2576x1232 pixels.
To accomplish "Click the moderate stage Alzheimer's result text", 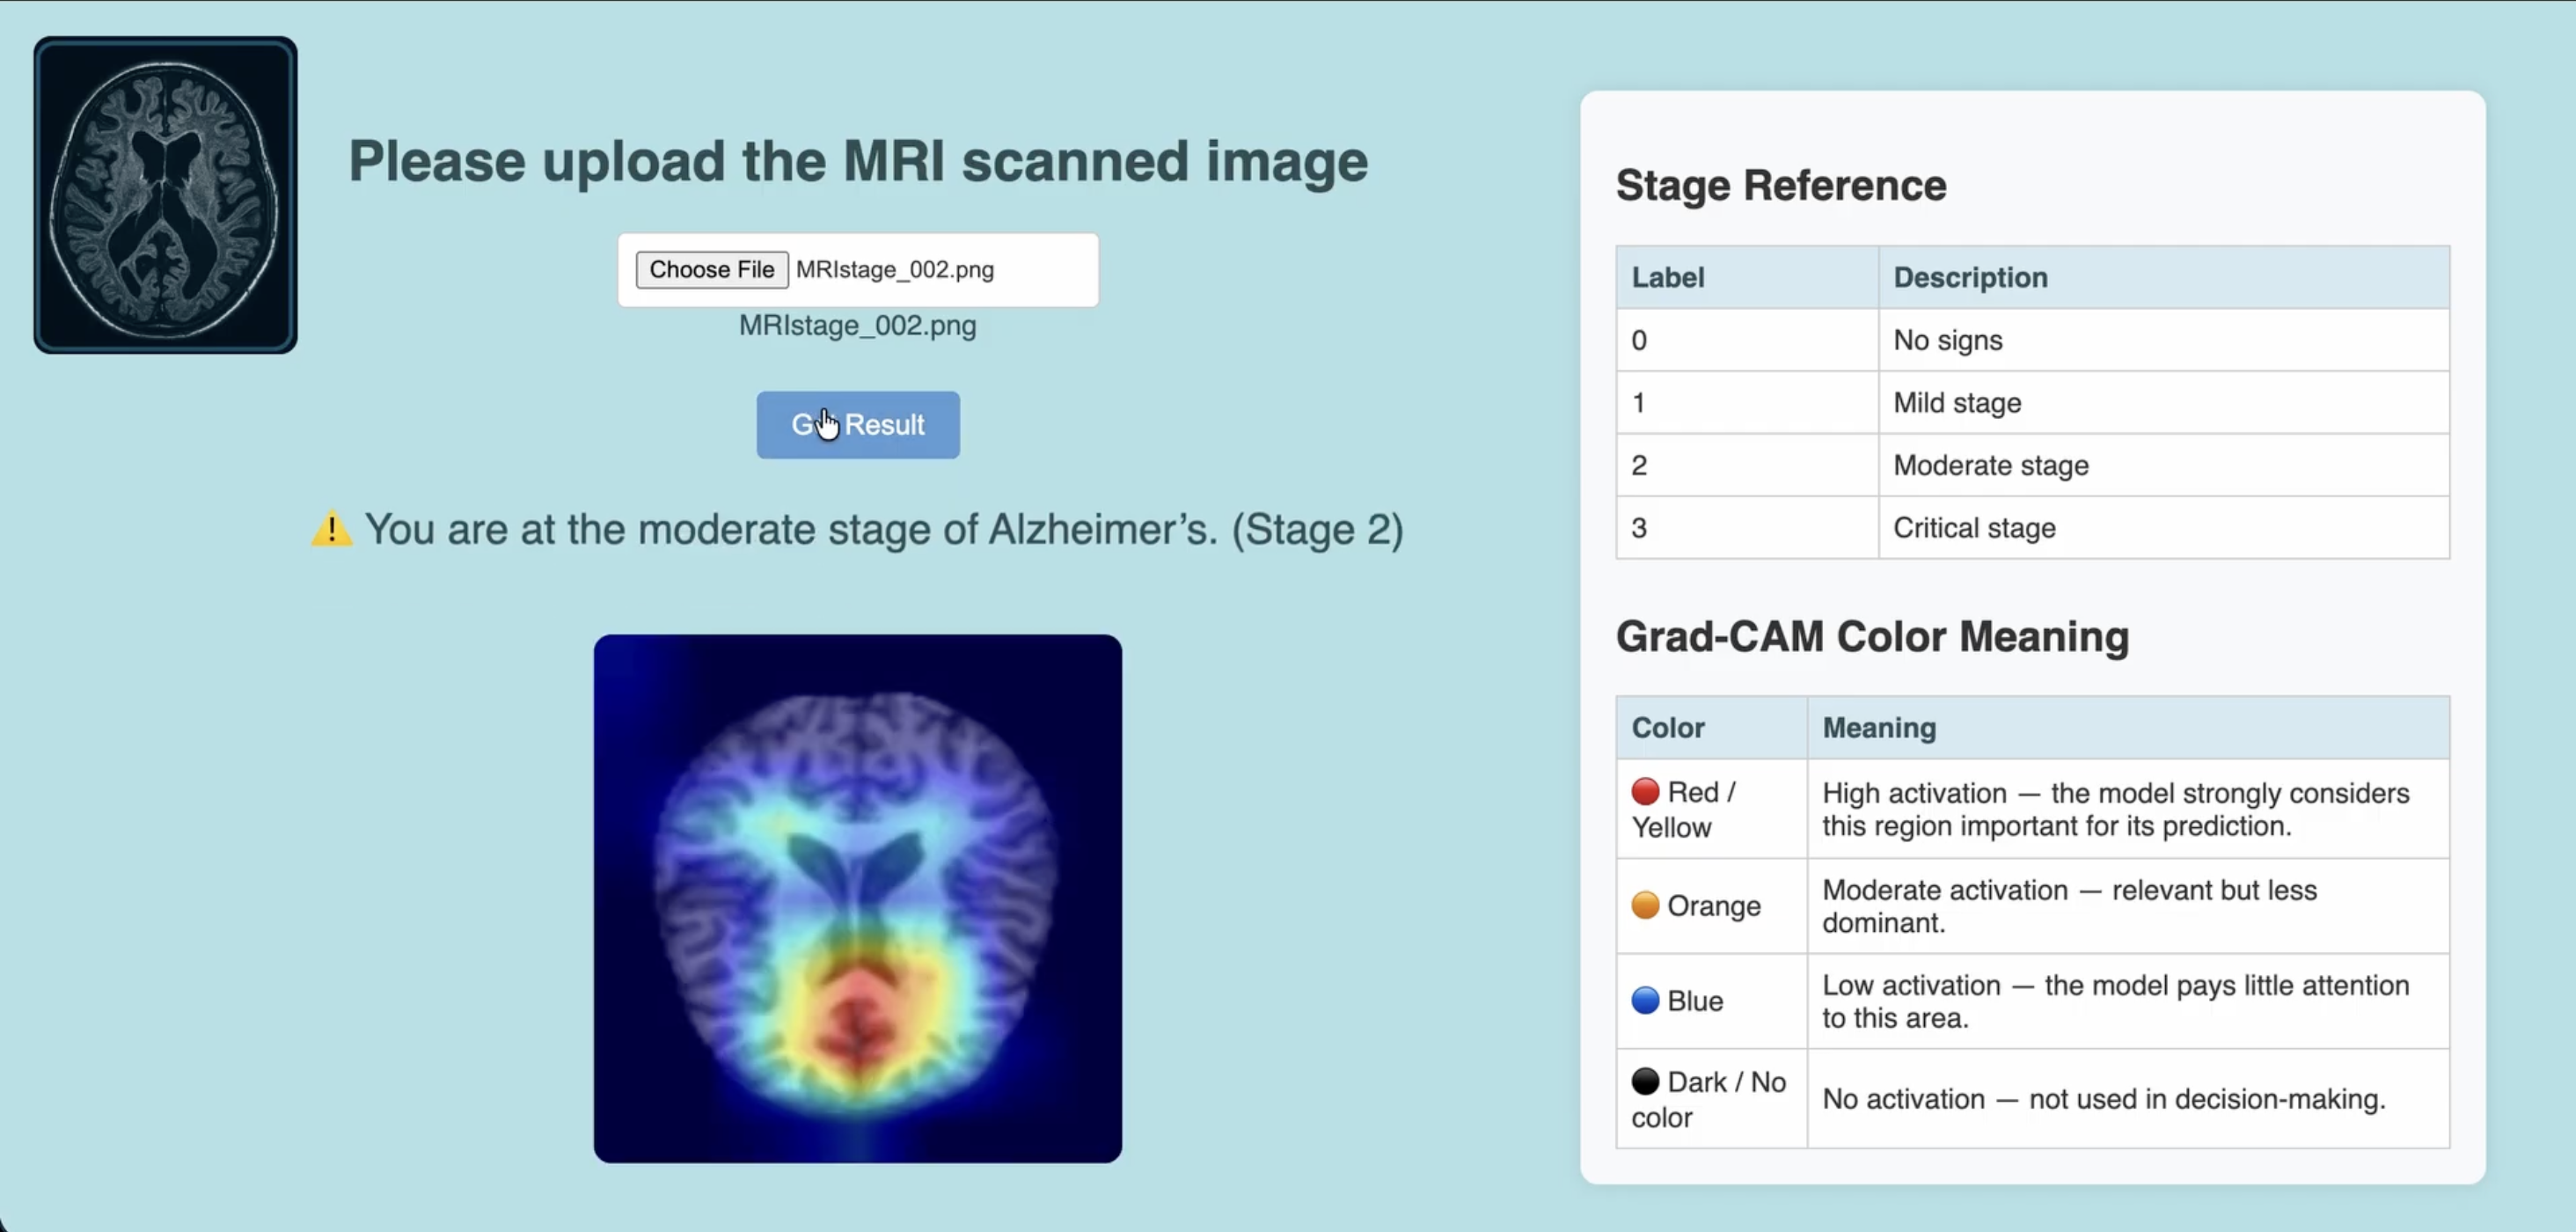I will click(883, 530).
